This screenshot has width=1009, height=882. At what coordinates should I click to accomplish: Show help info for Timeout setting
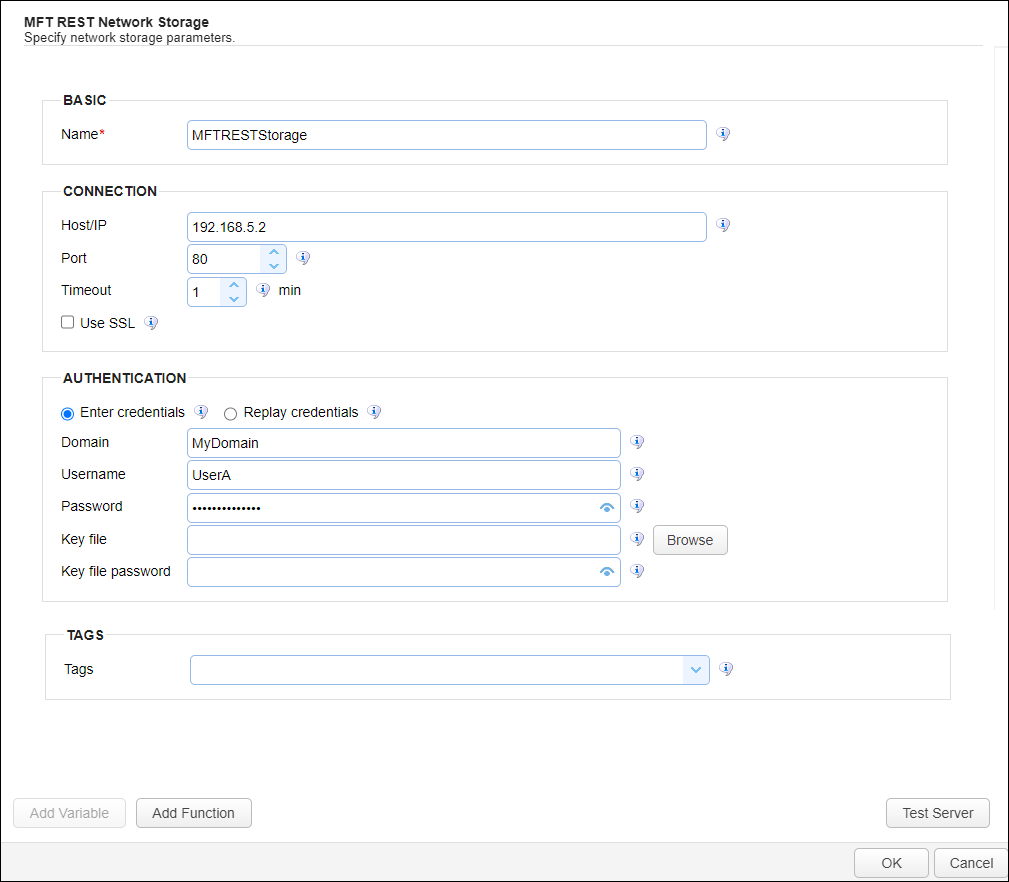tap(263, 290)
